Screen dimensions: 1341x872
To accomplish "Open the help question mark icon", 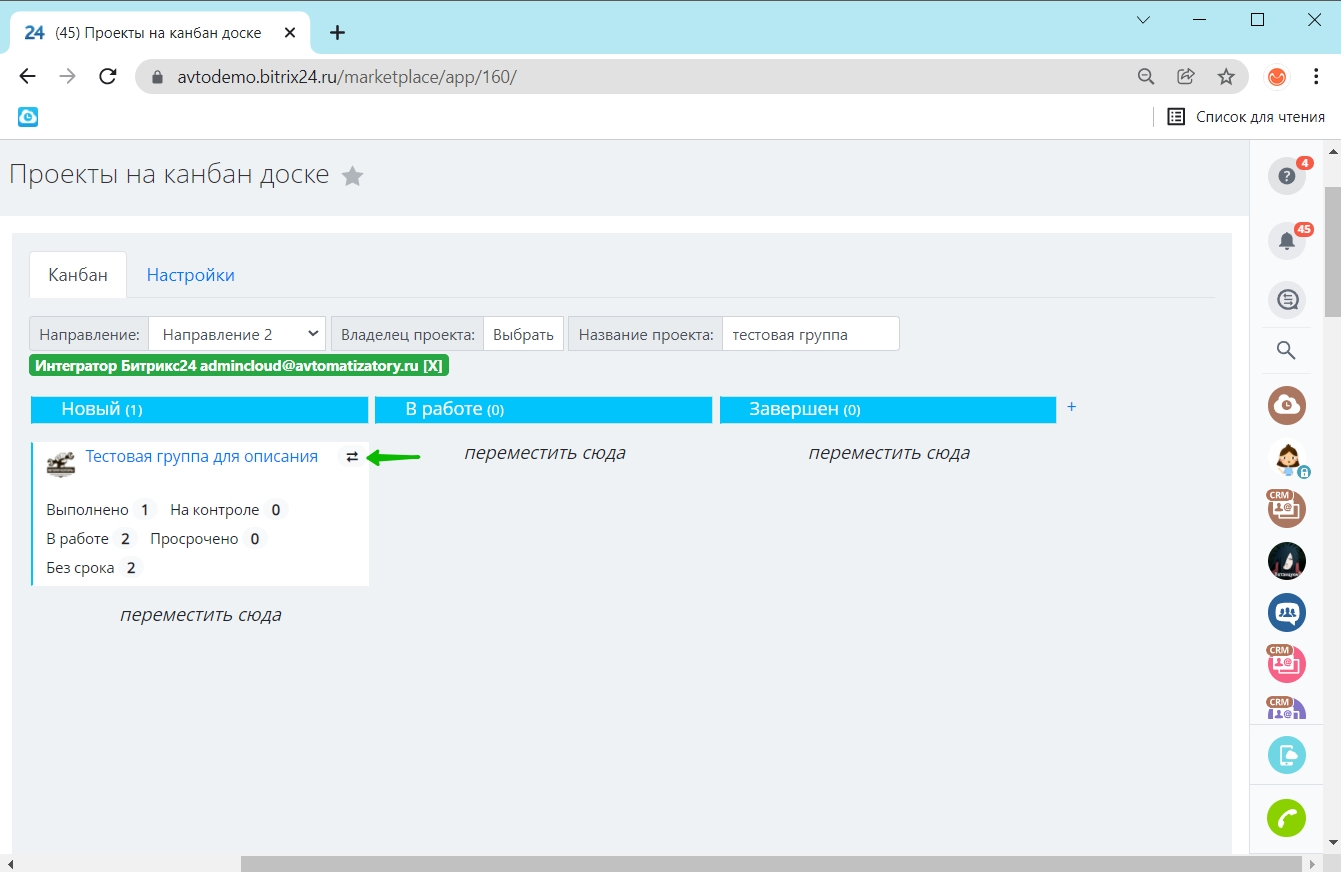I will 1286,177.
